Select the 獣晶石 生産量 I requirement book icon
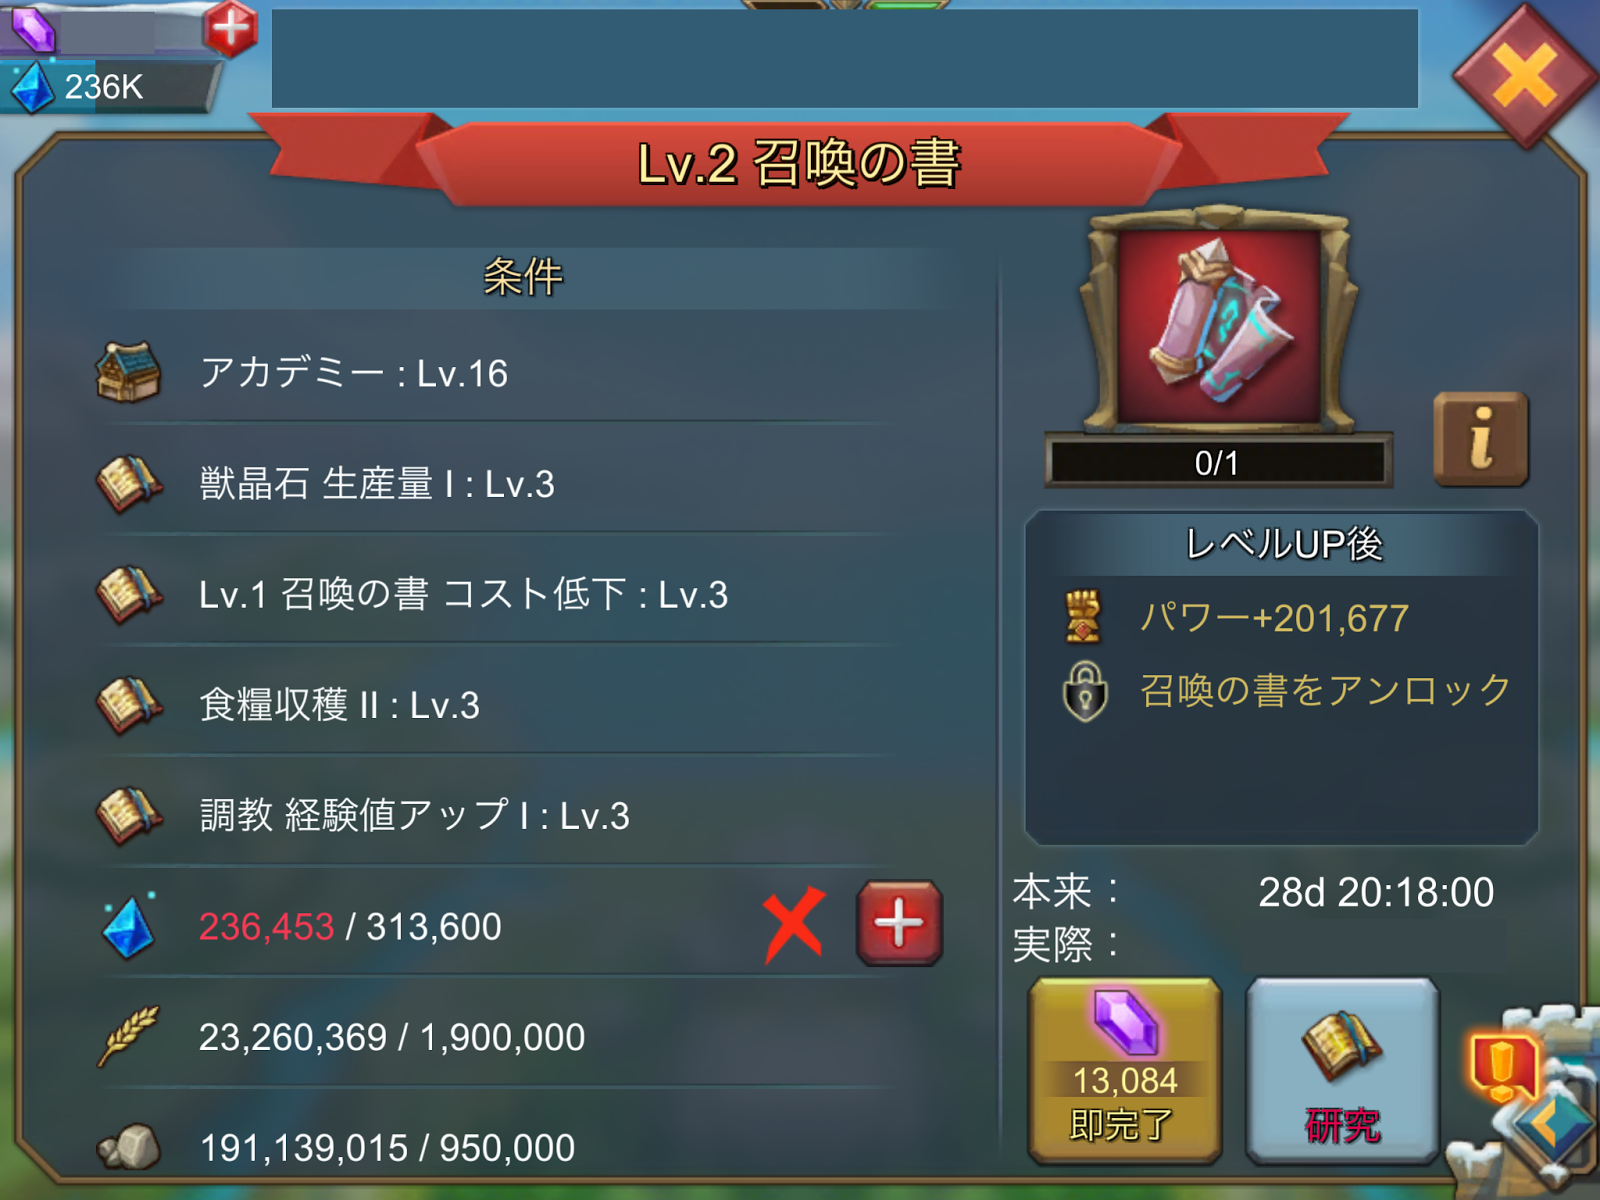Screen dimensions: 1600x1200 [x=128, y=484]
